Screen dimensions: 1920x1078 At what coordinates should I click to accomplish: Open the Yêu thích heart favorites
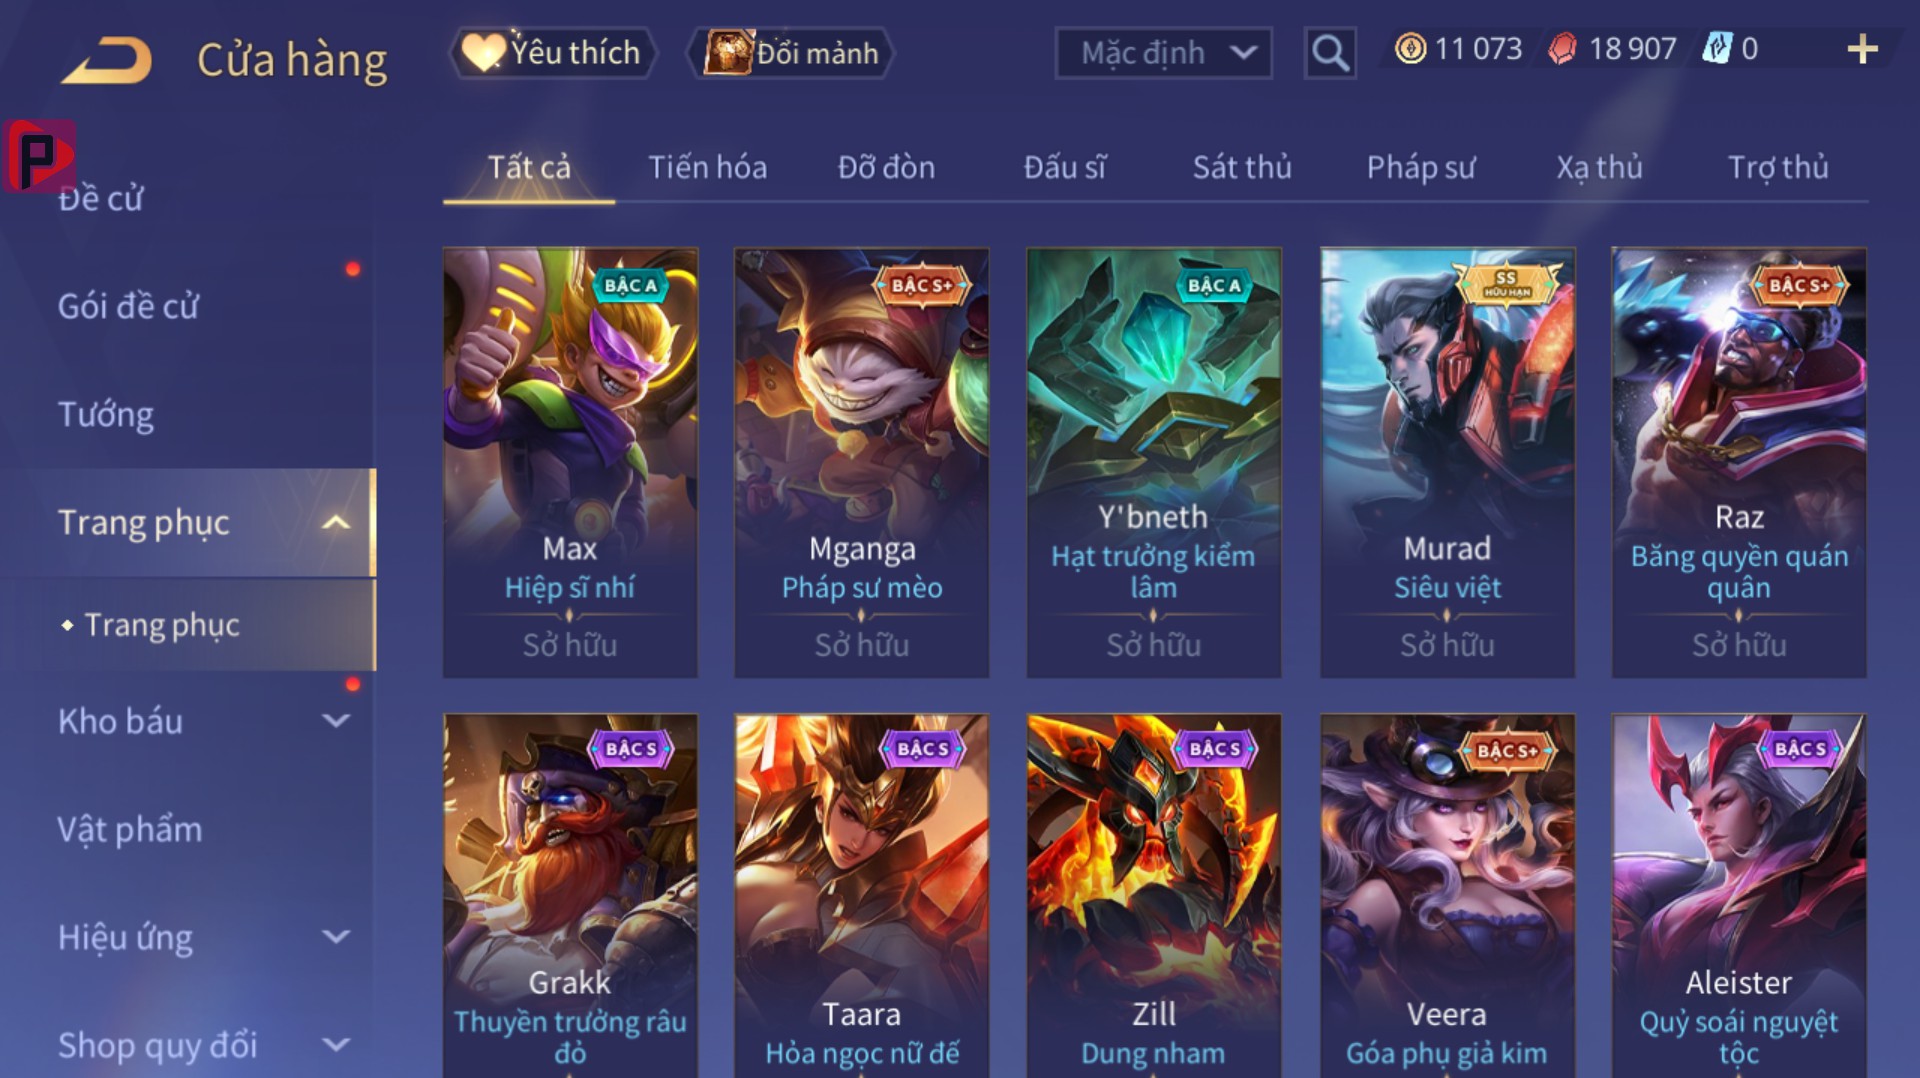click(x=552, y=53)
